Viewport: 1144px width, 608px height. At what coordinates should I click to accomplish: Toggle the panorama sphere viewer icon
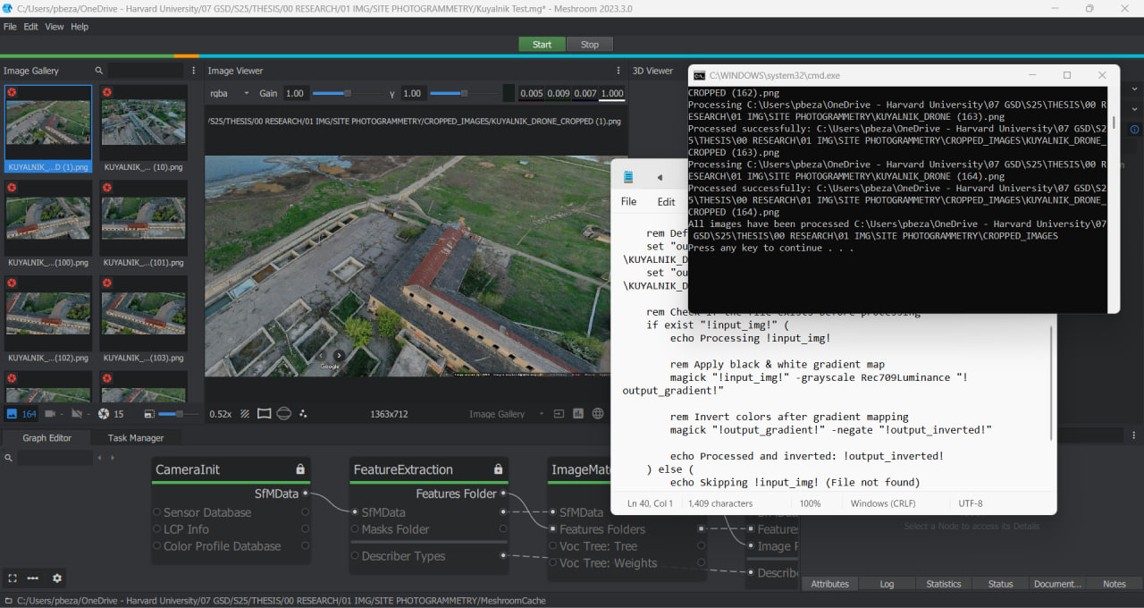[284, 414]
